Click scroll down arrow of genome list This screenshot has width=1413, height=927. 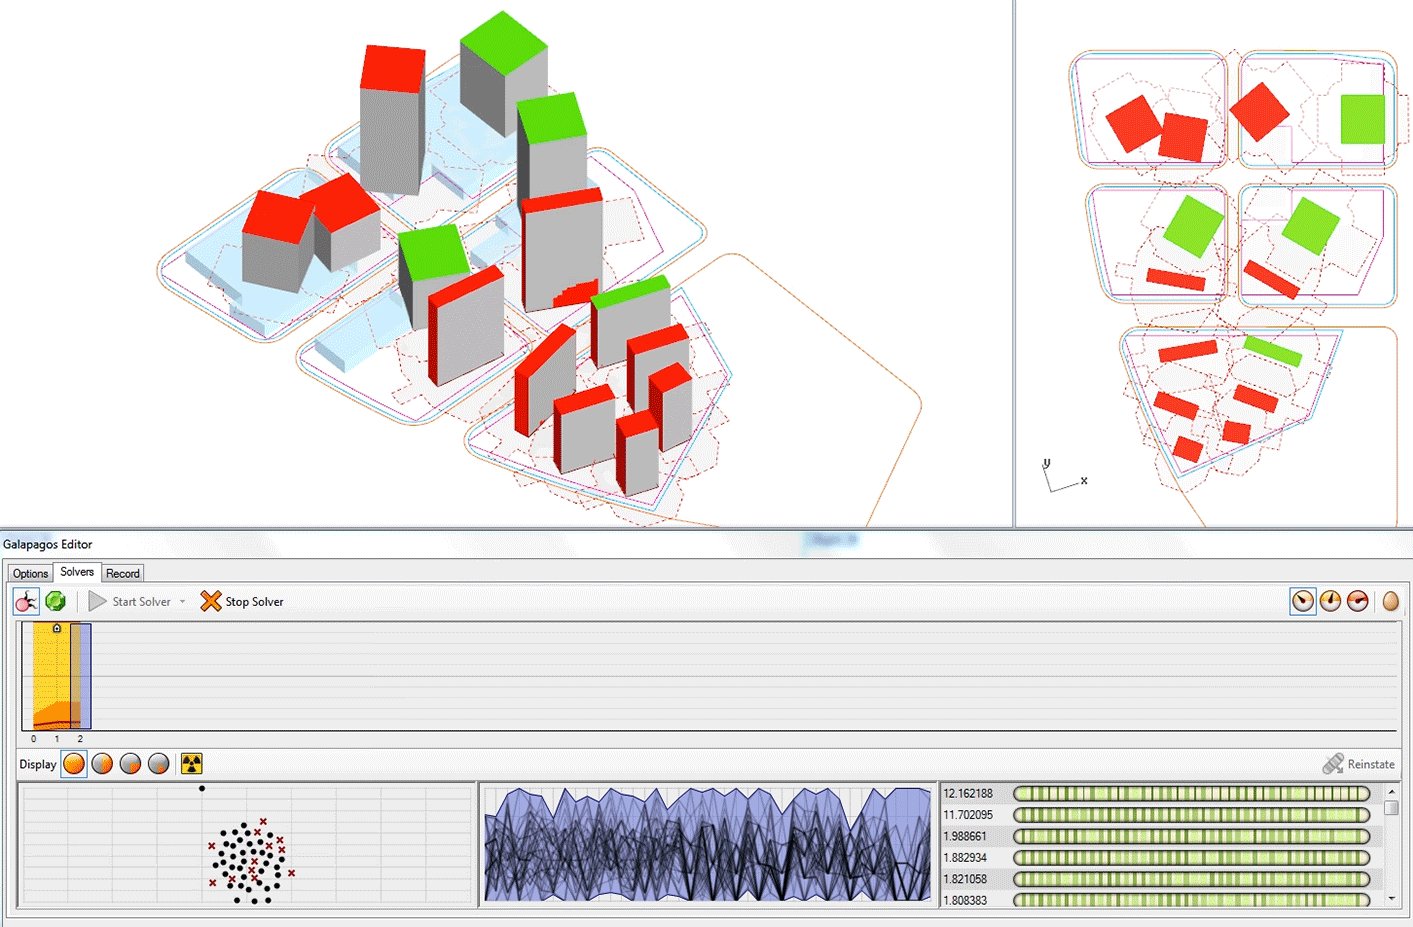coord(1391,899)
